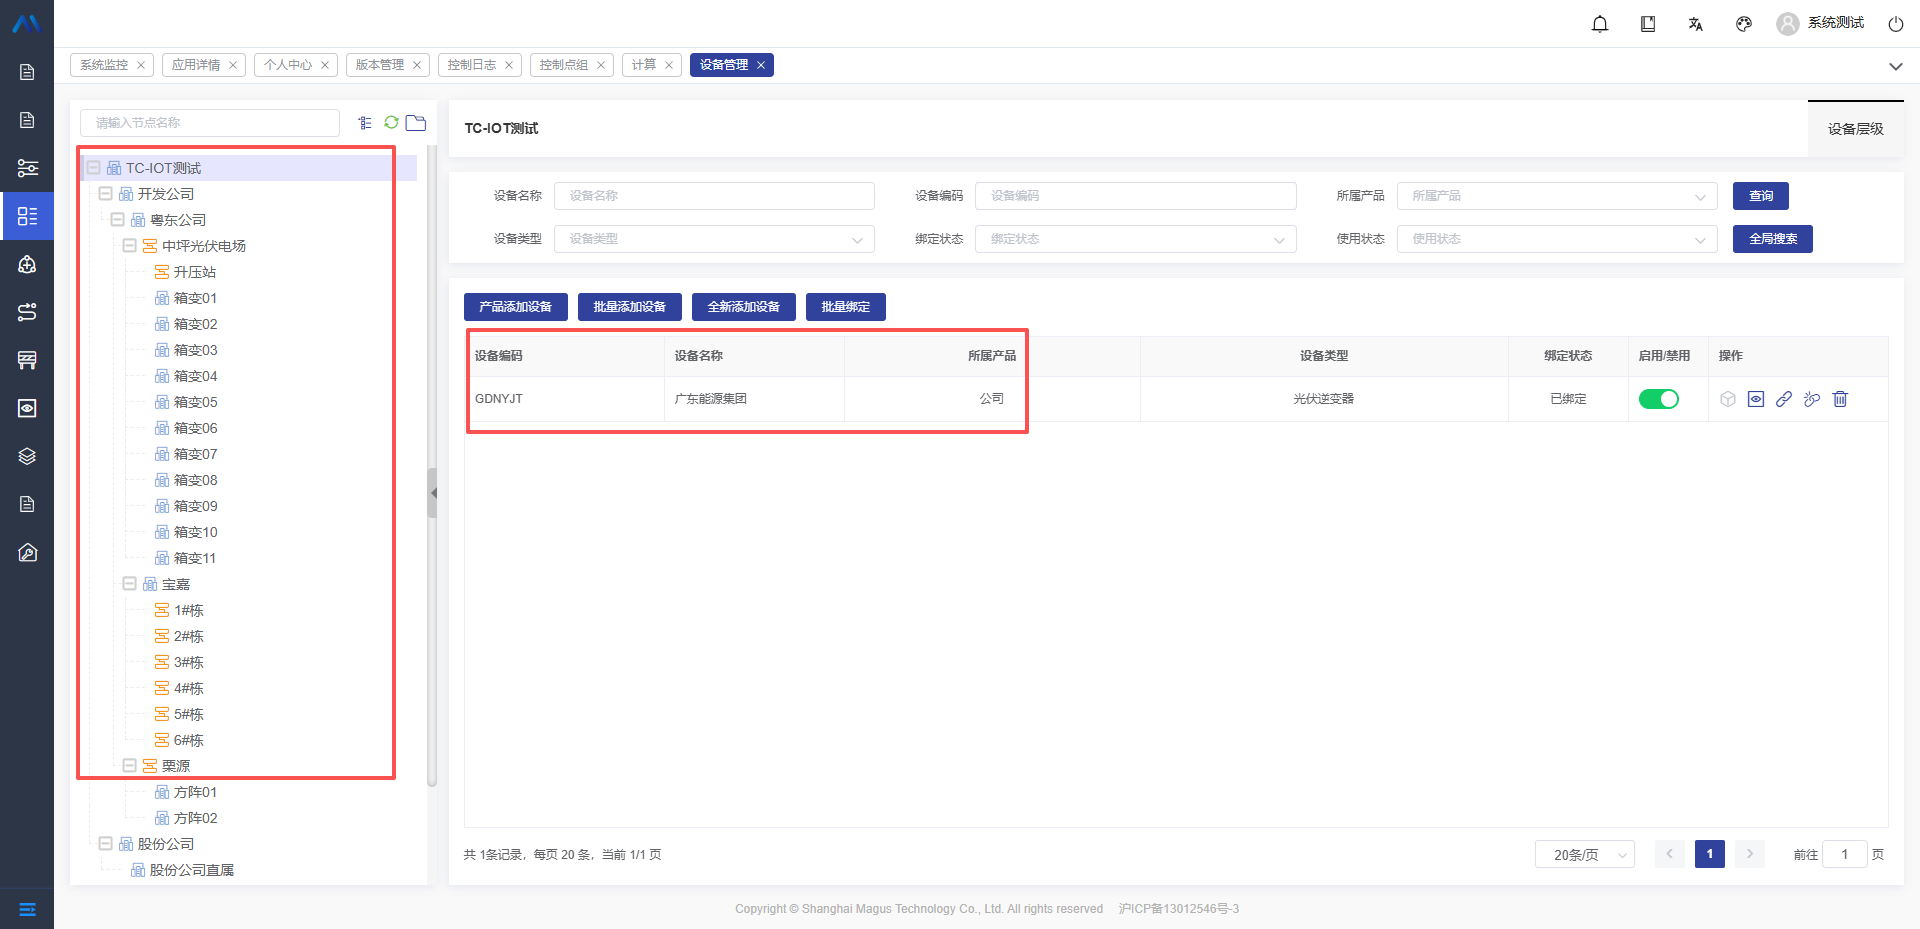The height and width of the screenshot is (929, 1920).
Task: View device details with eye icon
Action: (x=1756, y=399)
